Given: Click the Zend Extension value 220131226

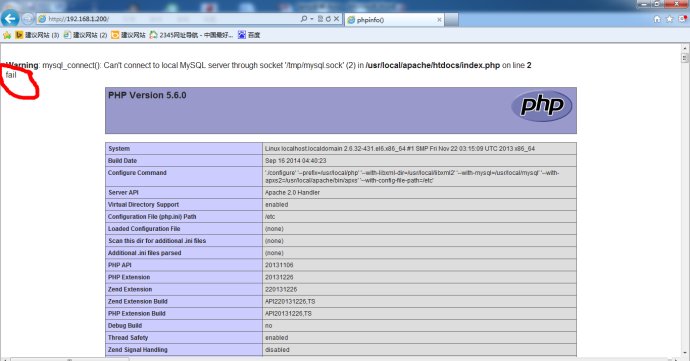Looking at the screenshot, I should [281, 289].
